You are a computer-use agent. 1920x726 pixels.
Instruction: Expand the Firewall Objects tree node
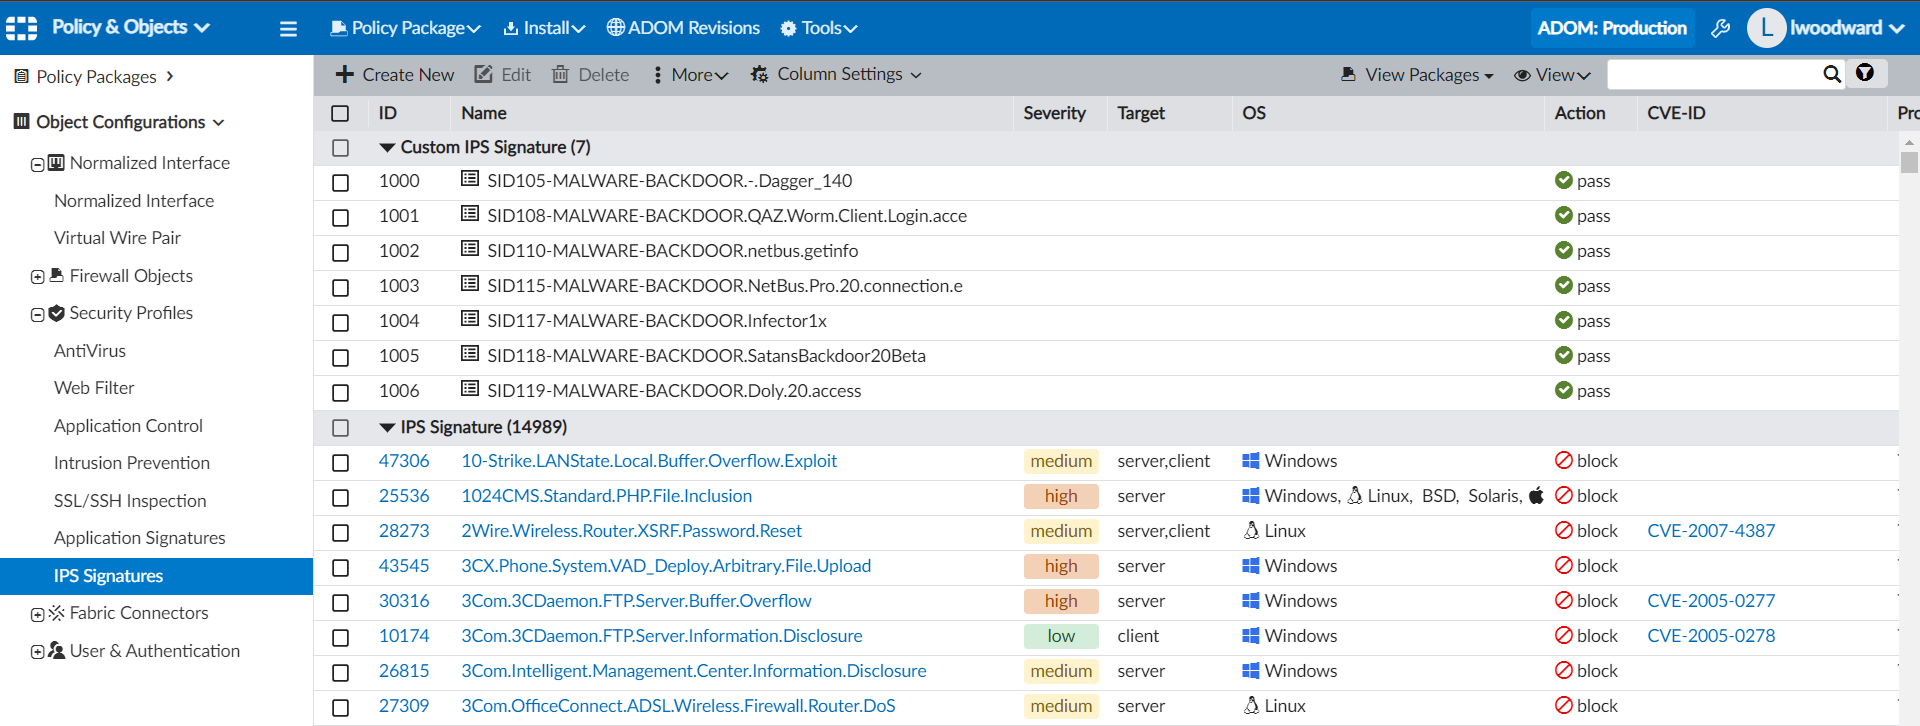37,277
